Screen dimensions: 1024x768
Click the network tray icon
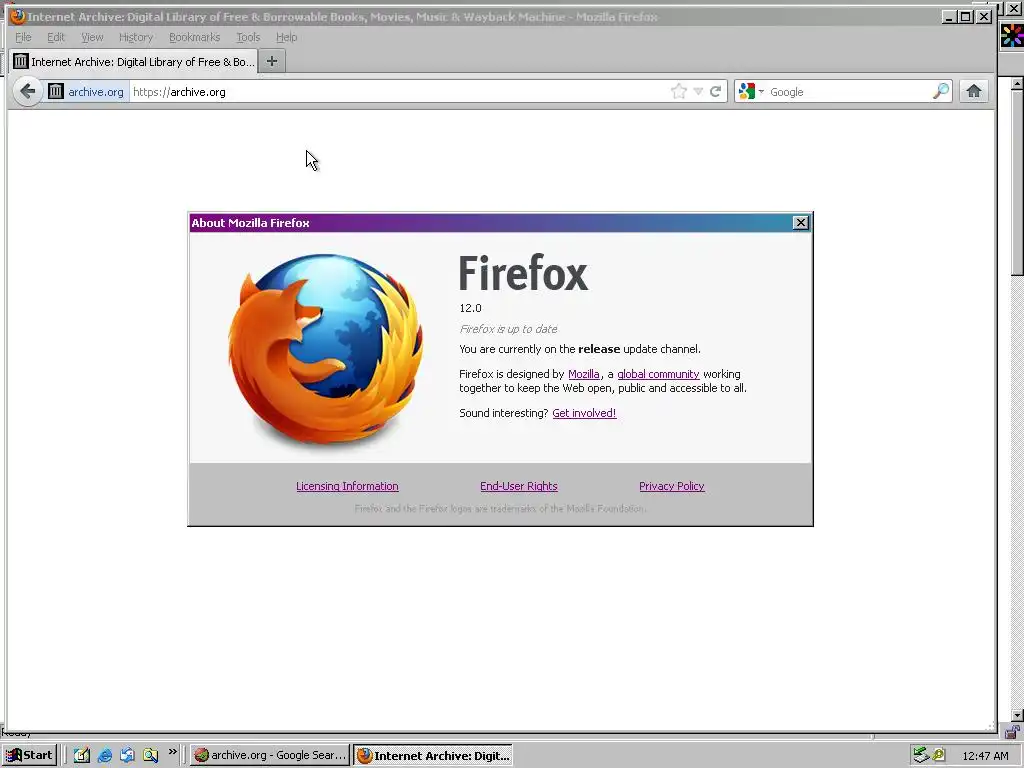coord(921,755)
